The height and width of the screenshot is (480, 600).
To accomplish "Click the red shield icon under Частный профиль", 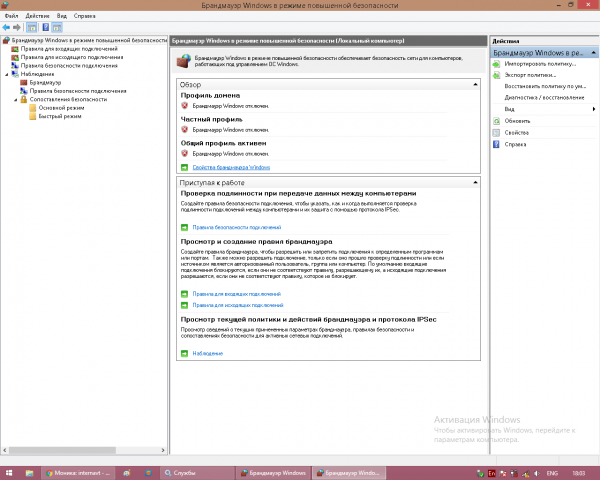I will click(184, 129).
